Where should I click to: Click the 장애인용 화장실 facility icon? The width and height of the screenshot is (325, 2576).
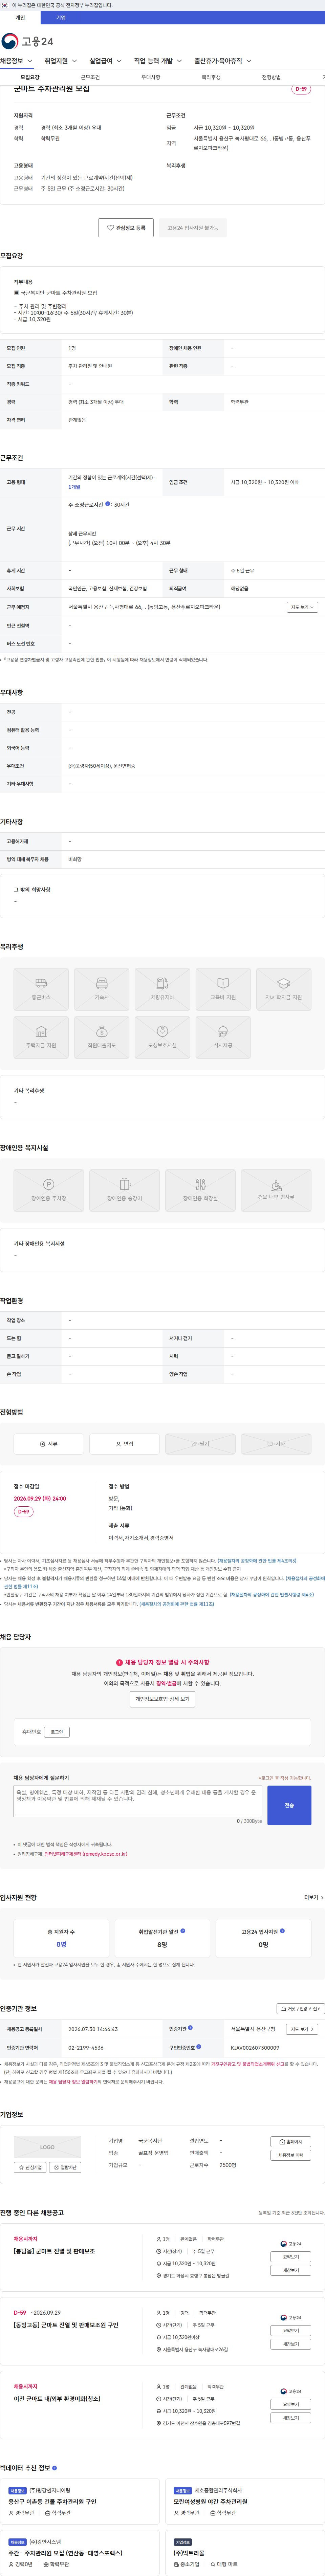coord(200,1189)
